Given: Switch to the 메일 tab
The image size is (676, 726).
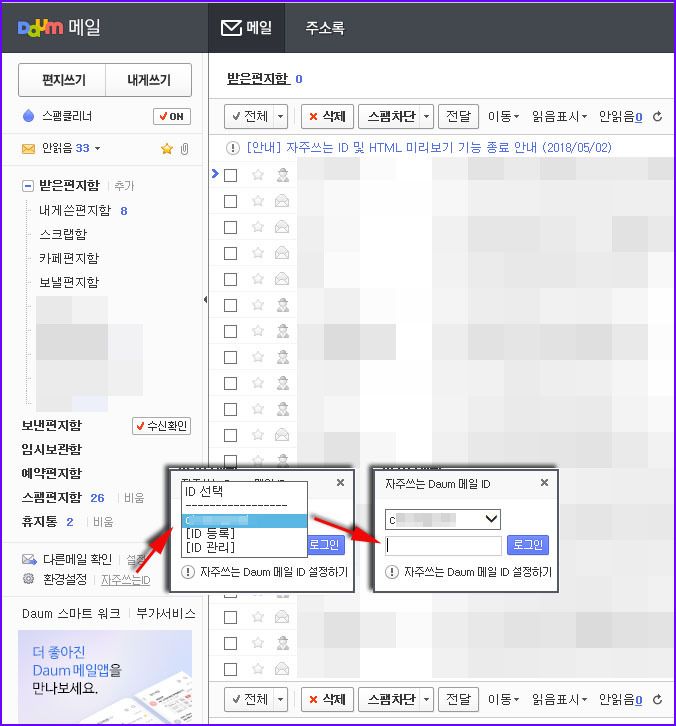Looking at the screenshot, I should (246, 28).
